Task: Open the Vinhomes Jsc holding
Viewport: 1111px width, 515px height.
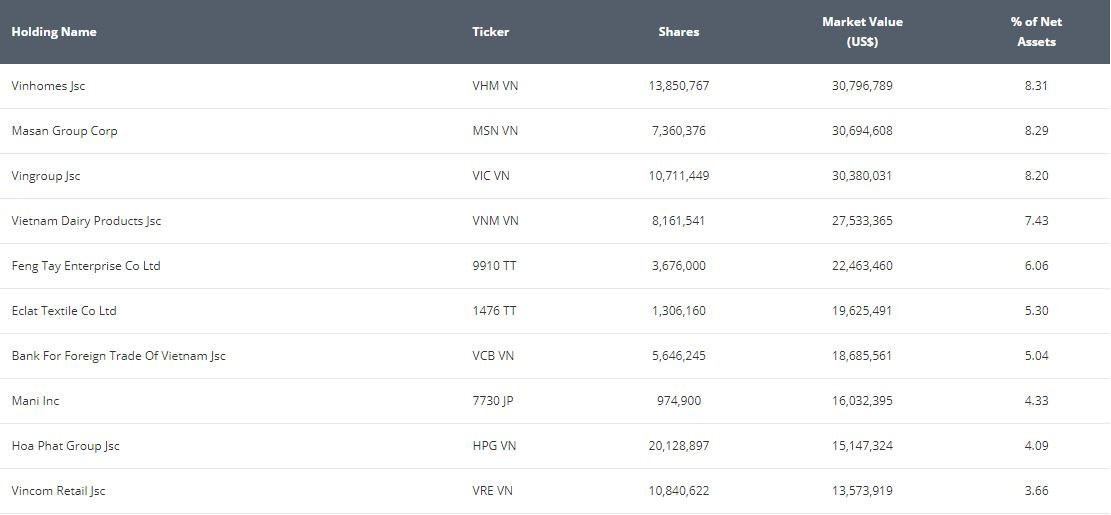Action: click(x=48, y=86)
